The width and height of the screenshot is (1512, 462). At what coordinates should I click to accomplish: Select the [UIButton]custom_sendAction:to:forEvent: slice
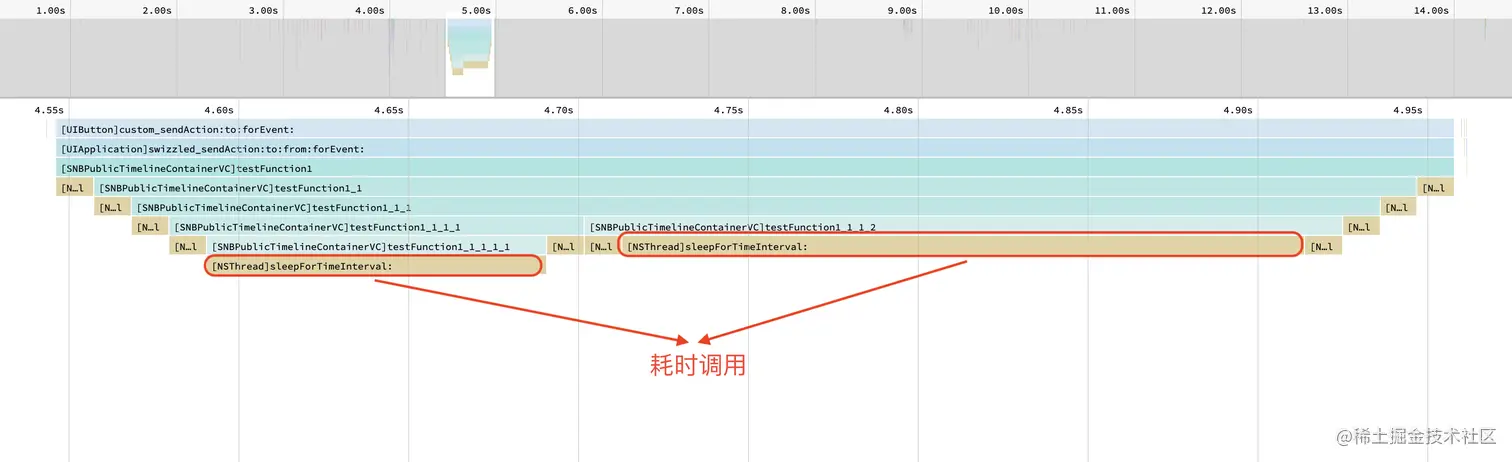(x=756, y=129)
